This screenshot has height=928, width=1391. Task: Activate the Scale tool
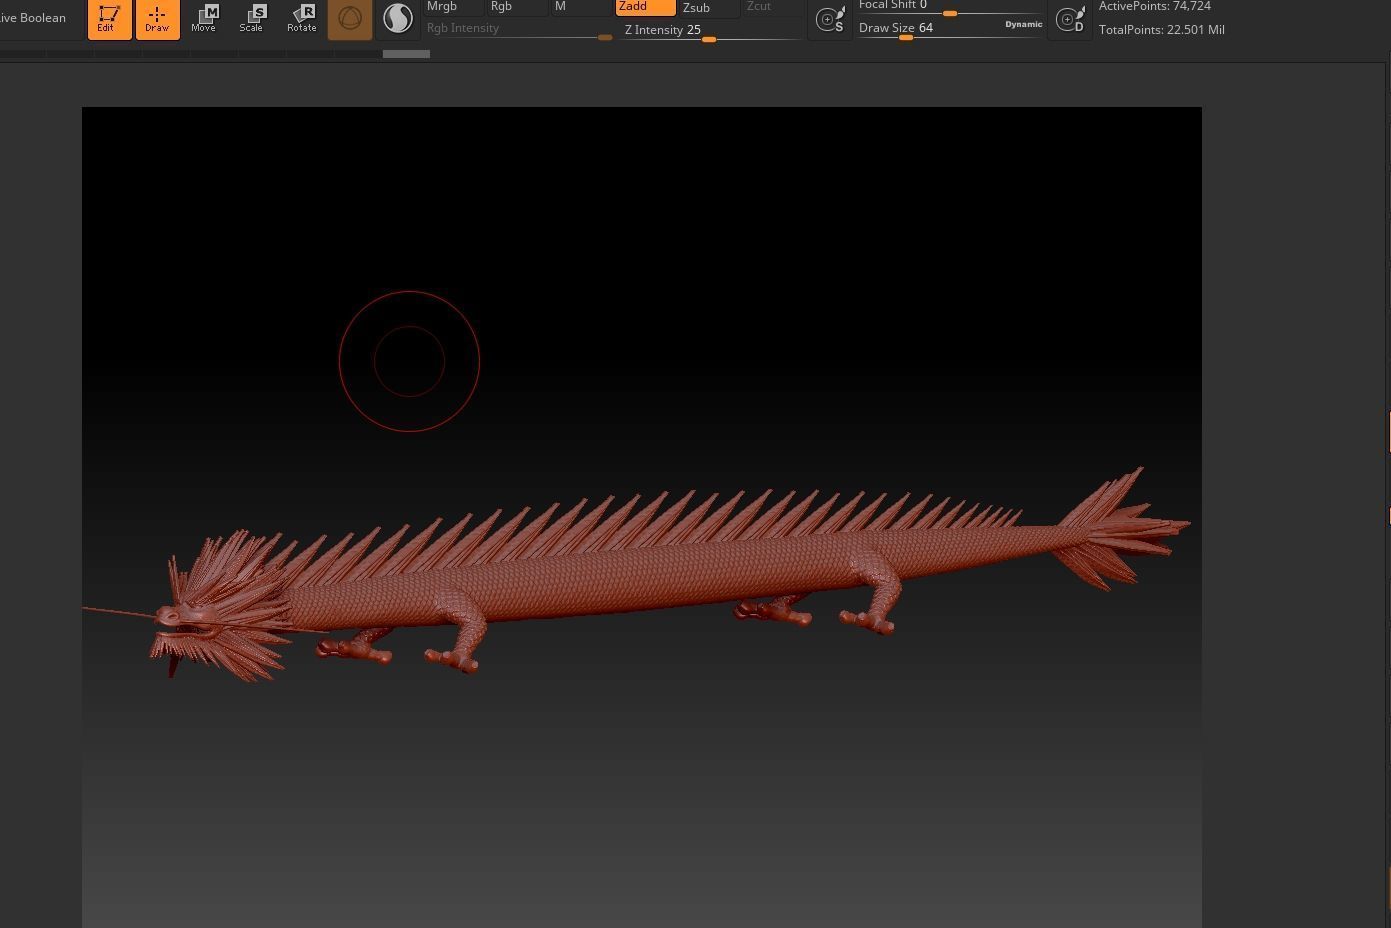click(252, 18)
